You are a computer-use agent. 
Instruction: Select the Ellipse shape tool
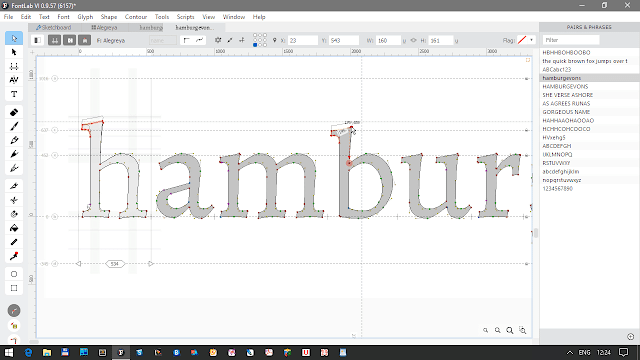coord(14,274)
